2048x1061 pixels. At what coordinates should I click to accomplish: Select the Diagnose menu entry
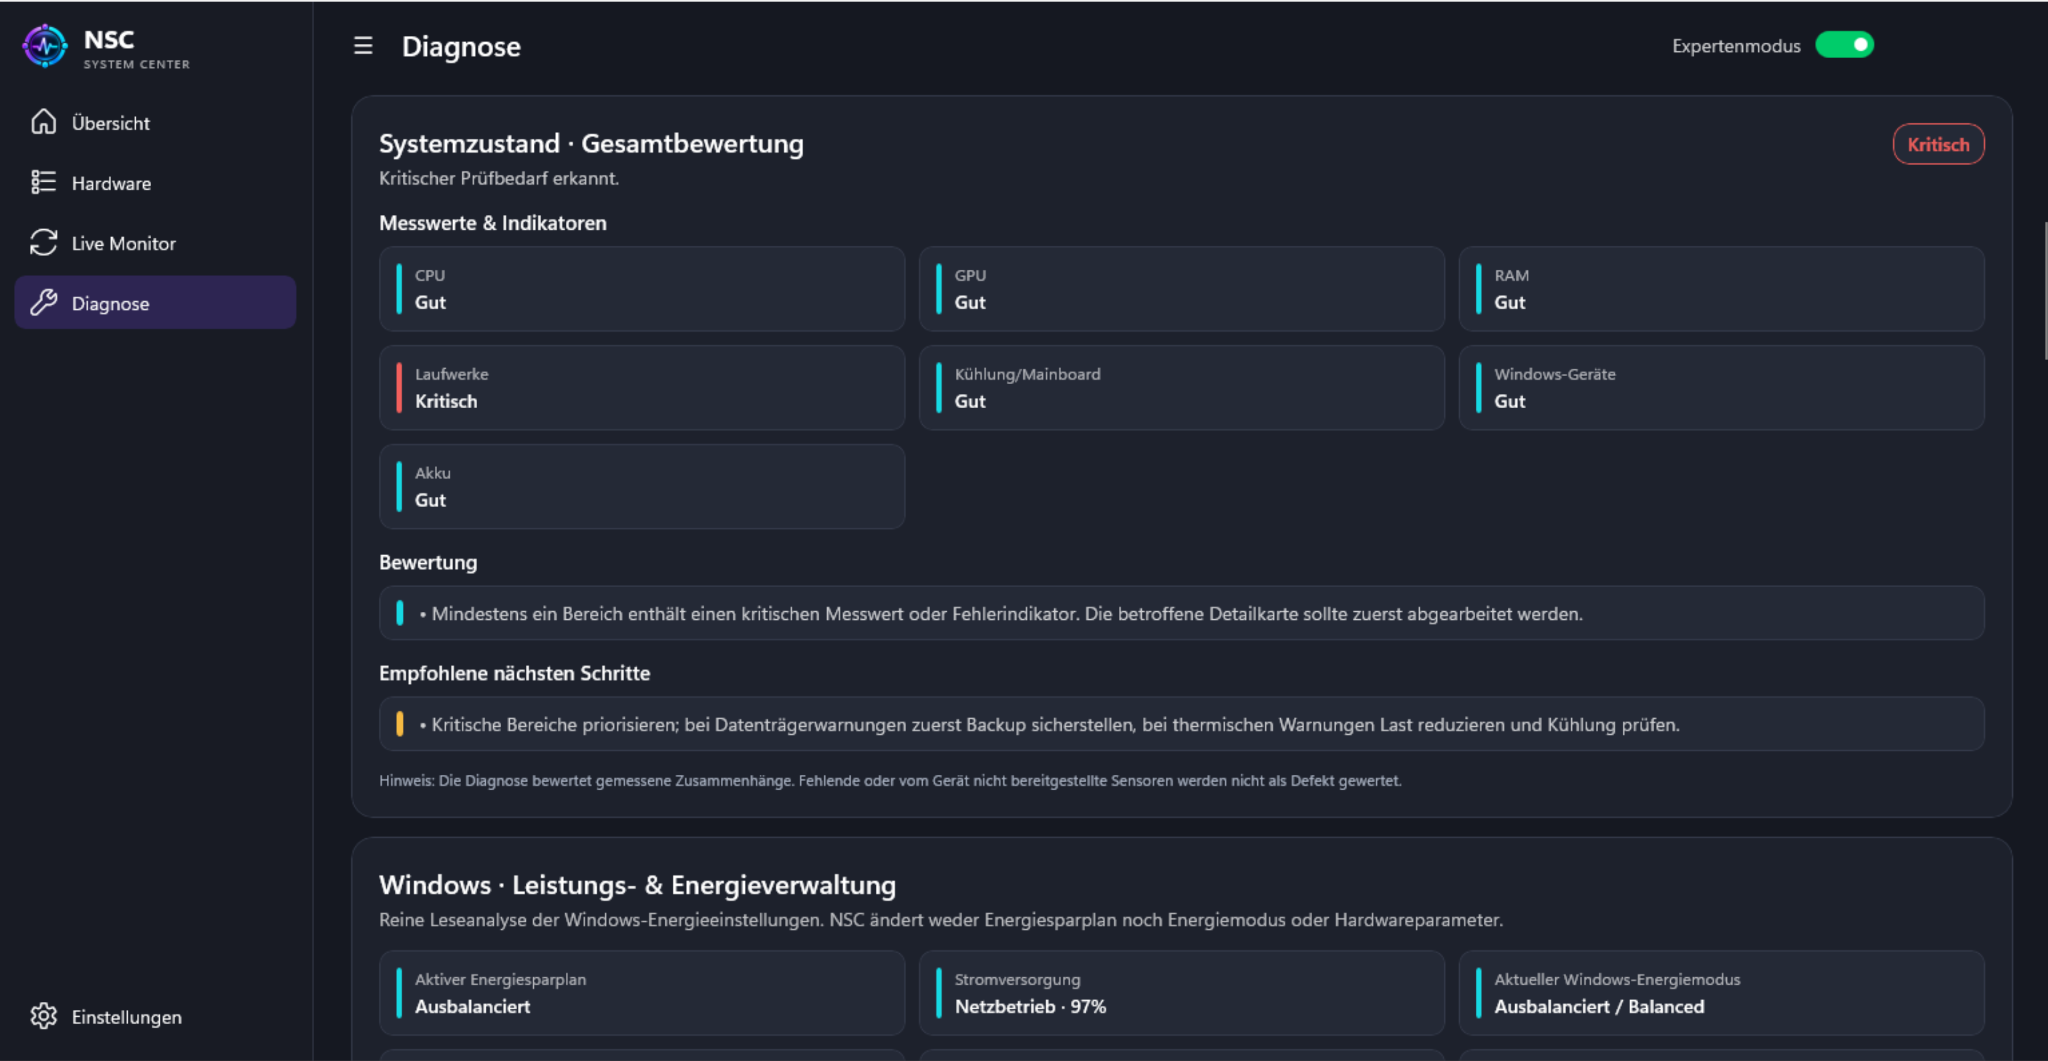[155, 302]
